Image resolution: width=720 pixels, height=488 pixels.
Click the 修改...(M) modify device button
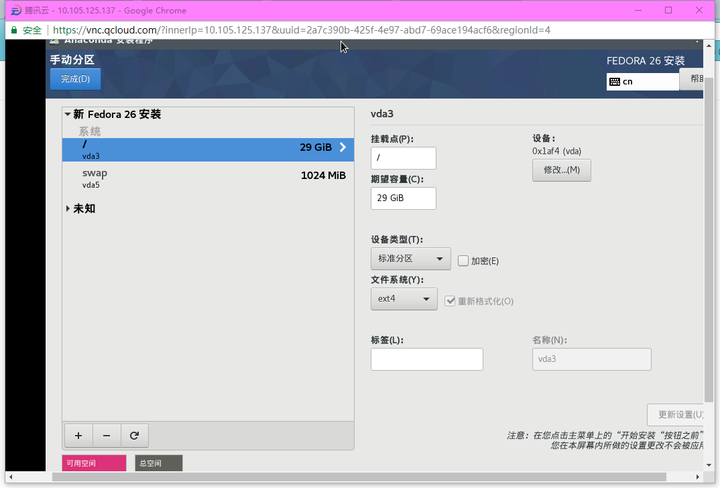[561, 171]
